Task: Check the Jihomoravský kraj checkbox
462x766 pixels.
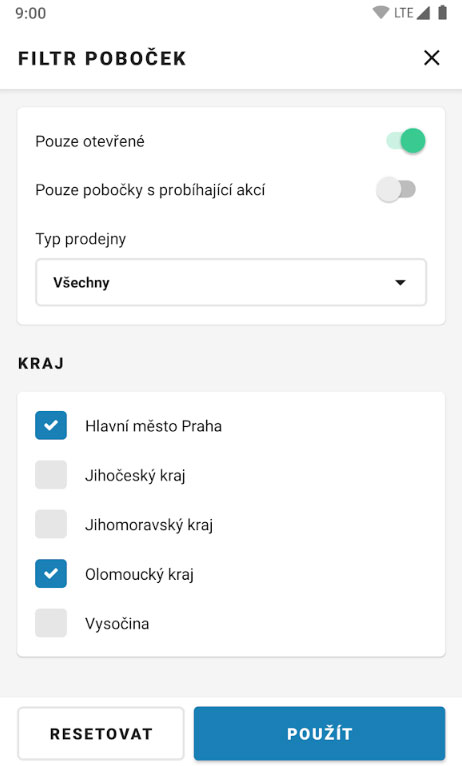Action: pos(51,524)
